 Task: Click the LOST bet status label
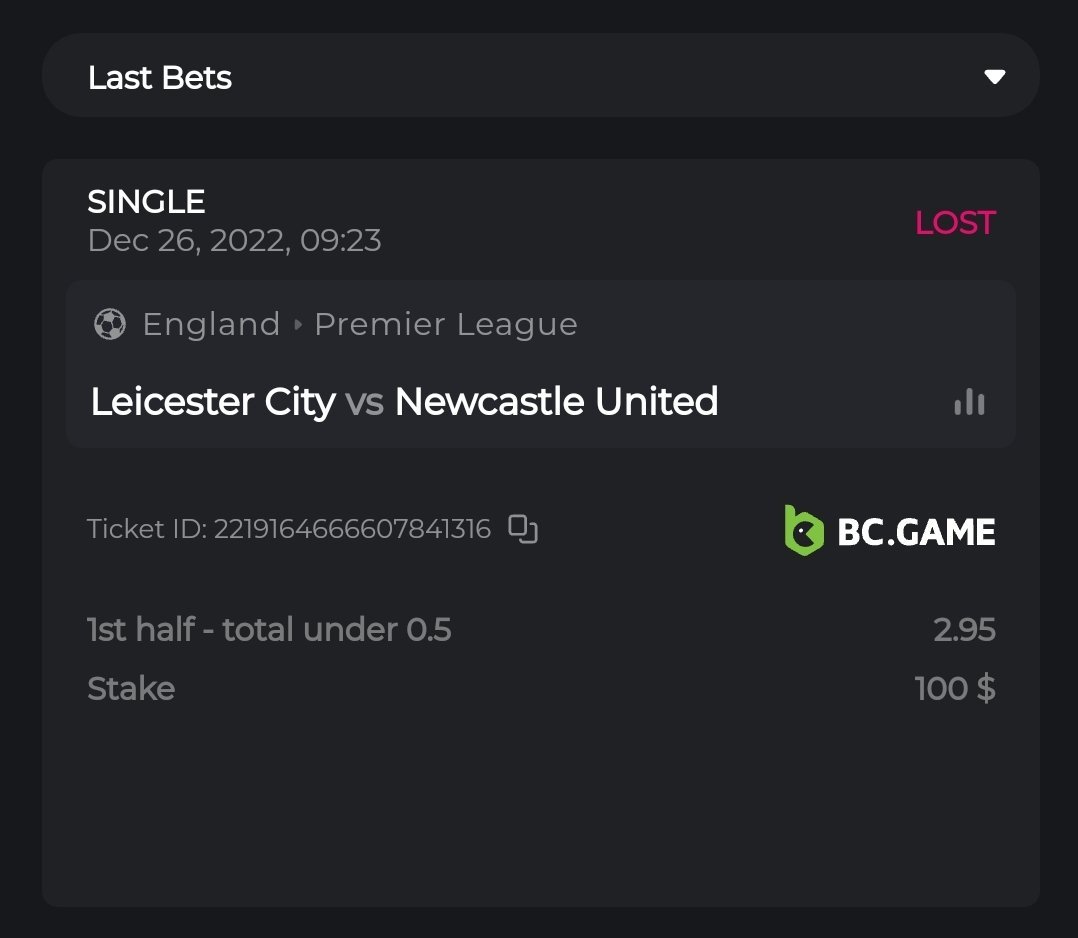pyautogui.click(x=955, y=222)
